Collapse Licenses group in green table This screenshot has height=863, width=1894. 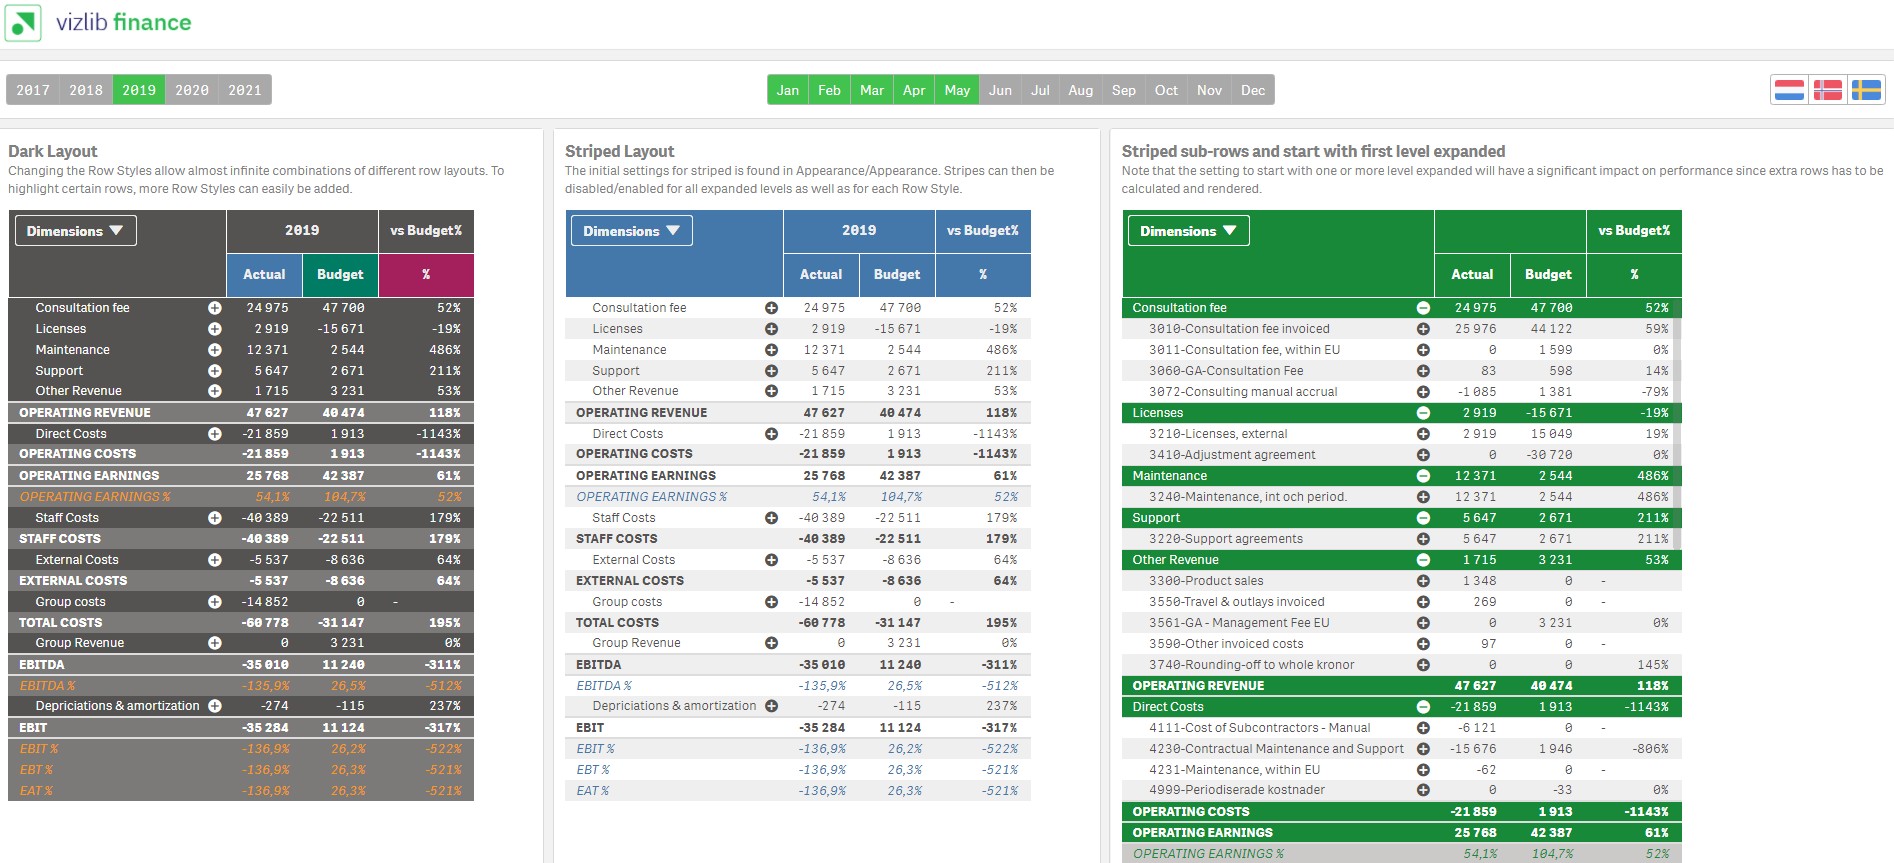coord(1423,413)
